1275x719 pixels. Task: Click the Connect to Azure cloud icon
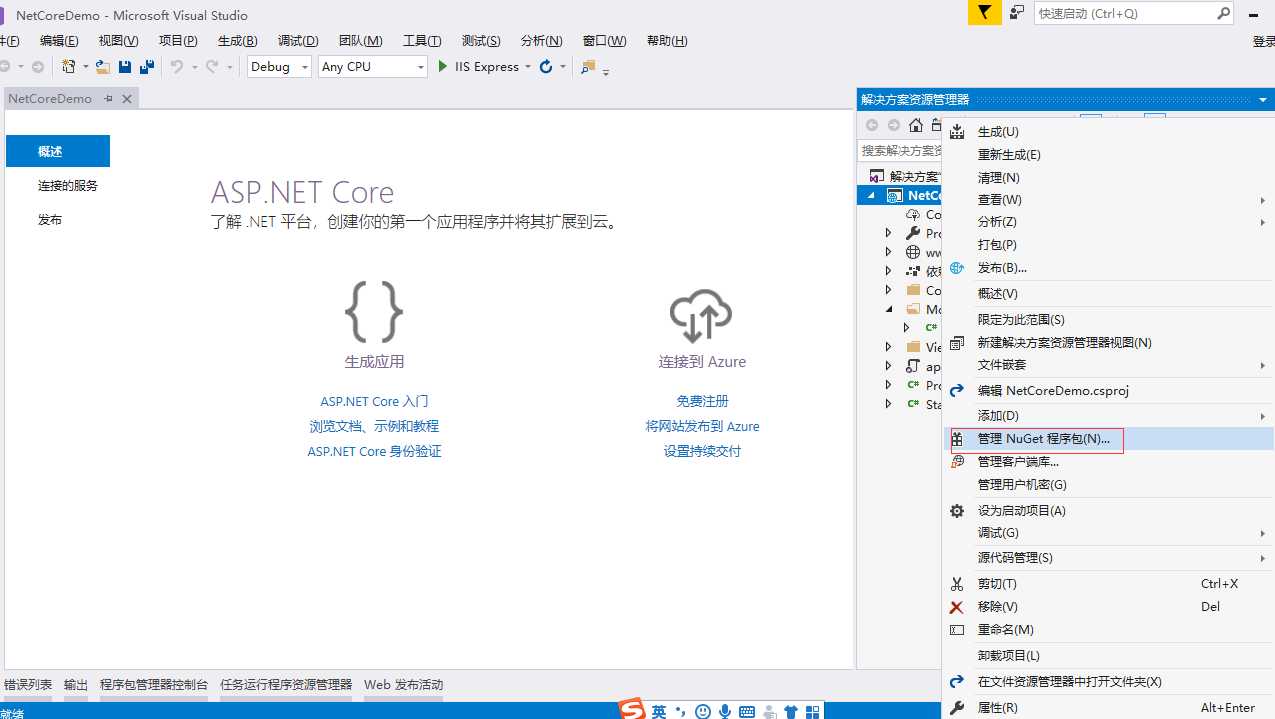701,315
